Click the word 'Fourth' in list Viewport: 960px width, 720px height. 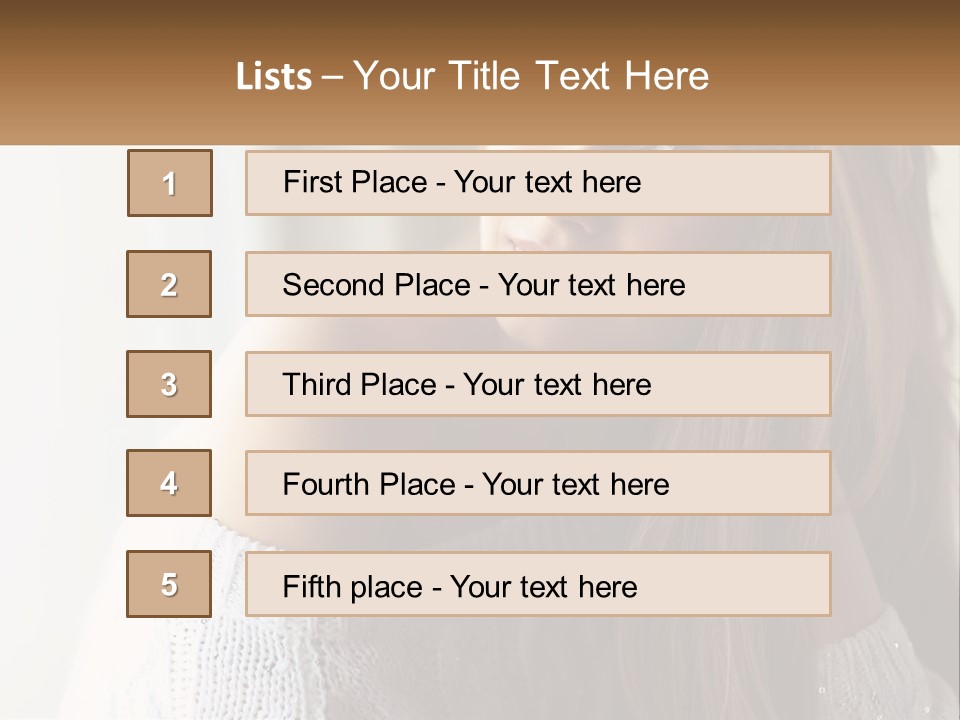pos(326,484)
